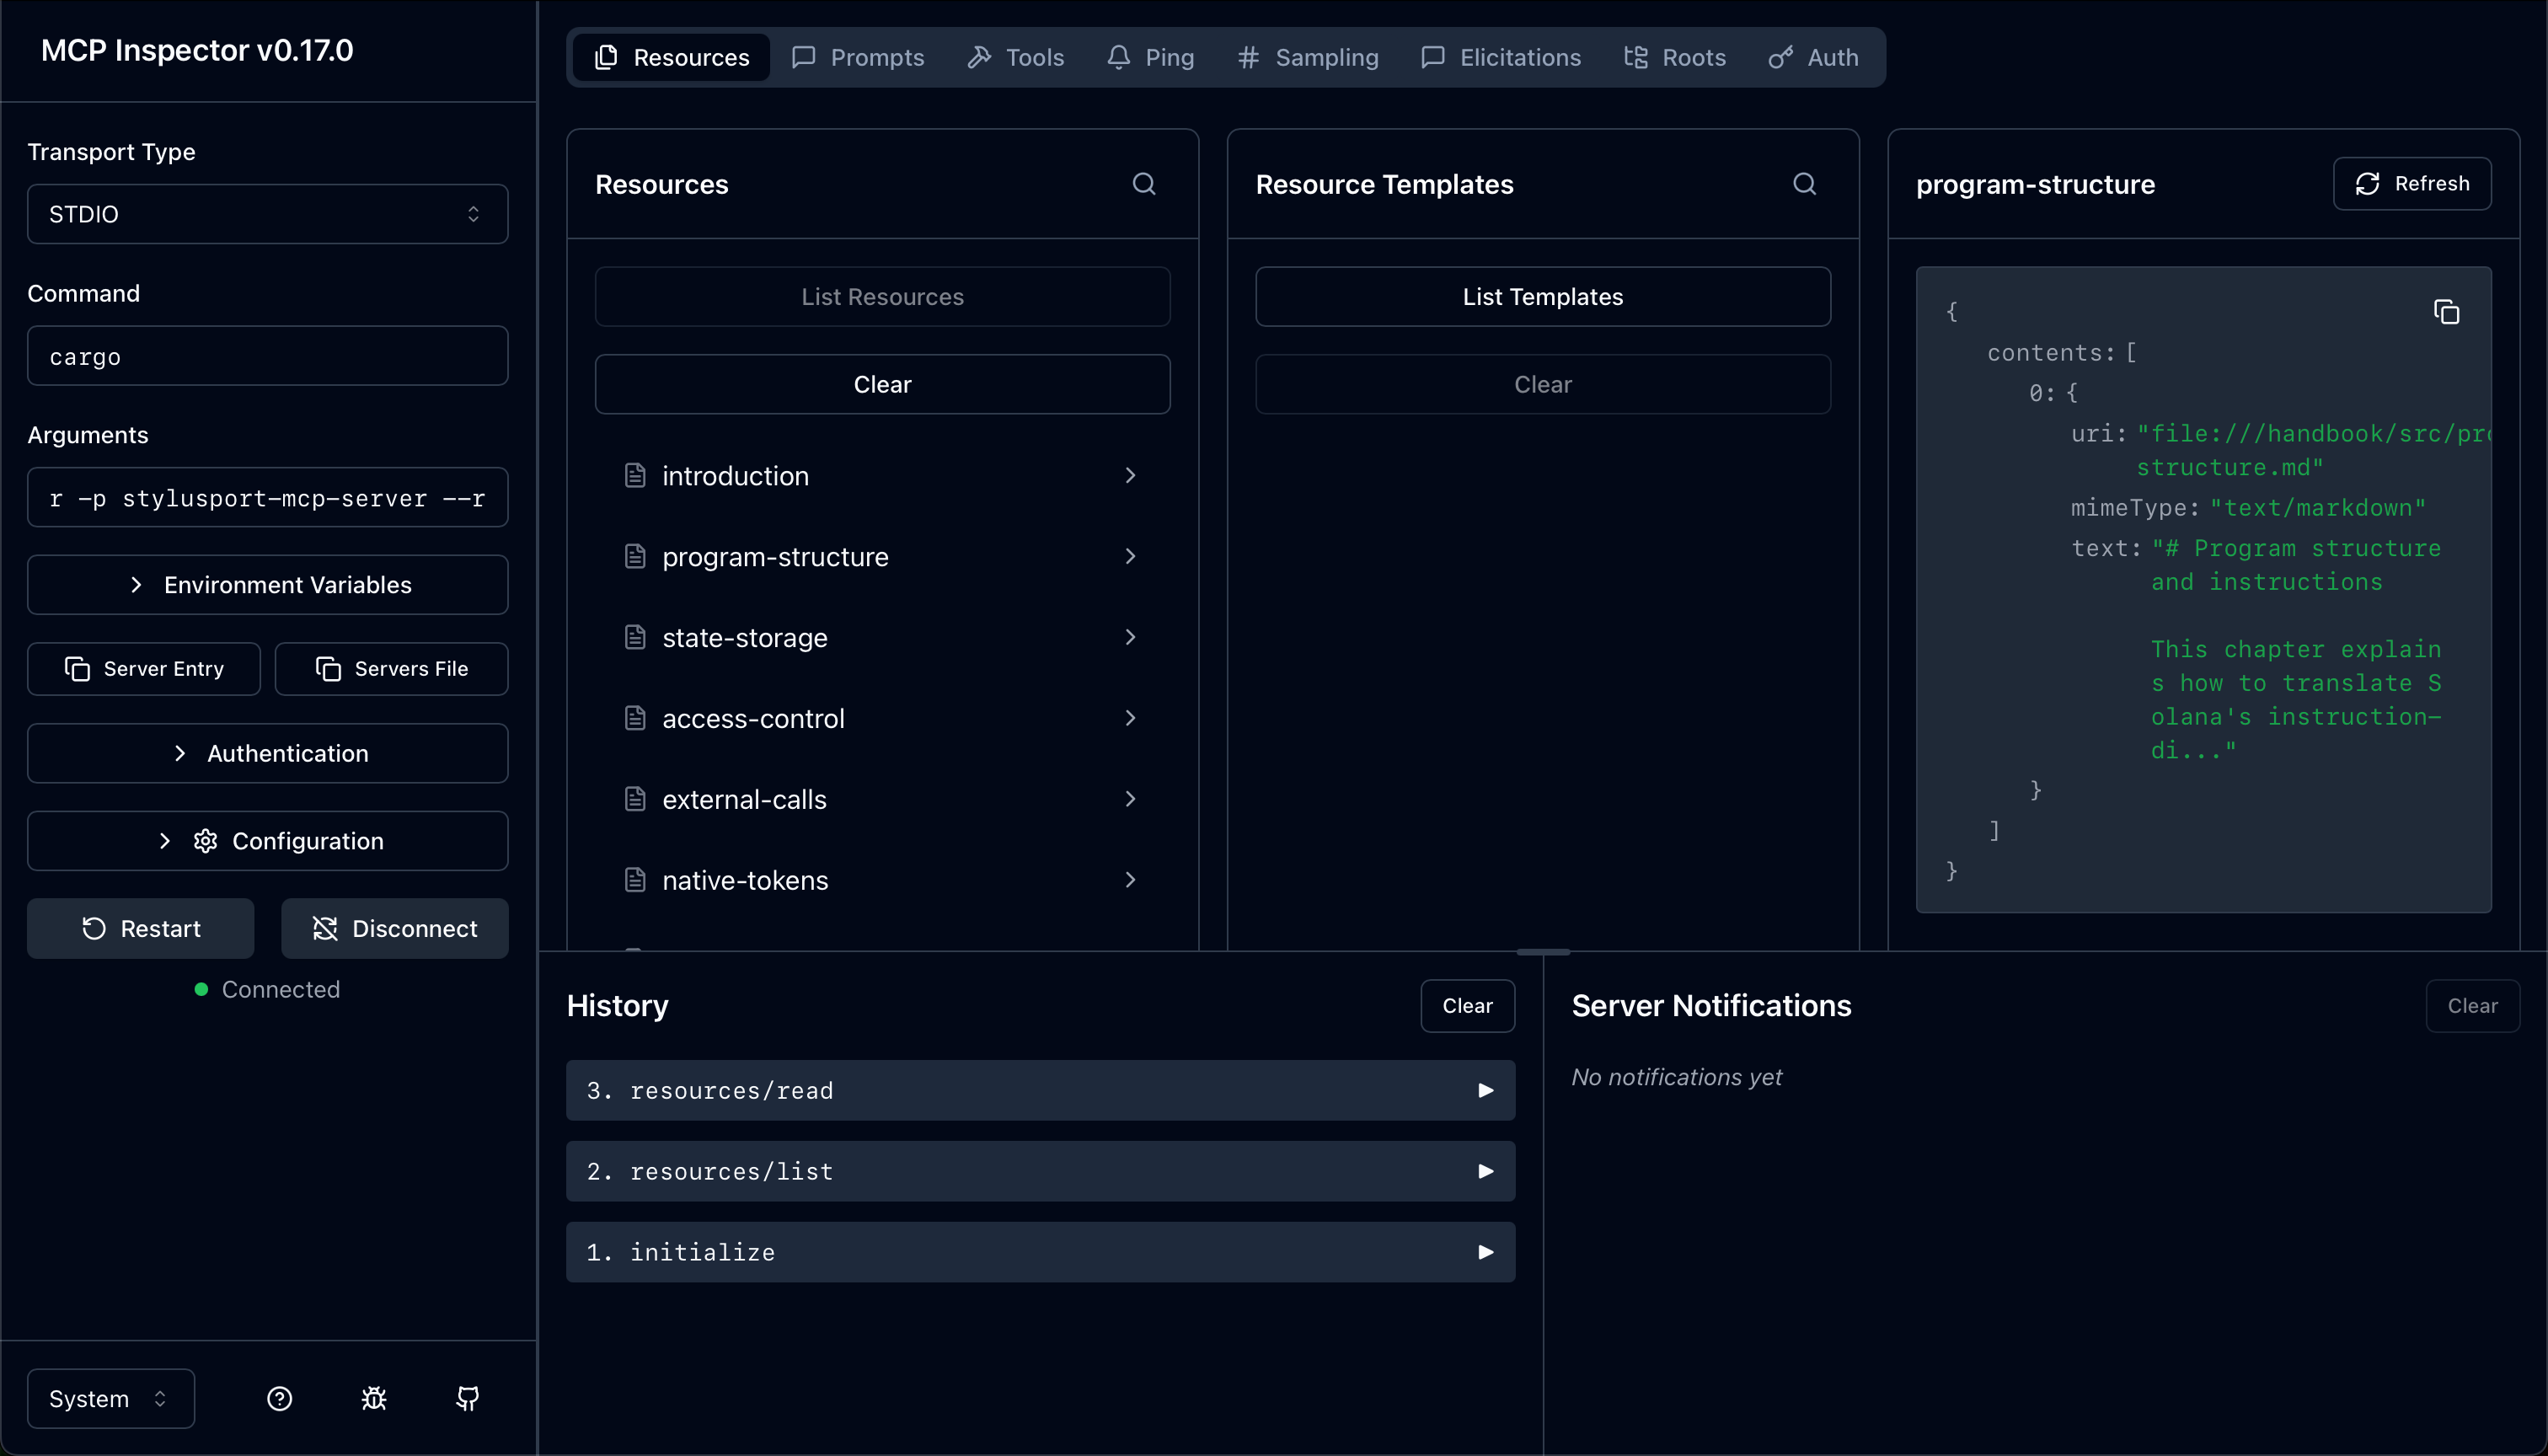Viewport: 2548px width, 1456px height.
Task: Click the Arguments input field
Action: coord(268,498)
